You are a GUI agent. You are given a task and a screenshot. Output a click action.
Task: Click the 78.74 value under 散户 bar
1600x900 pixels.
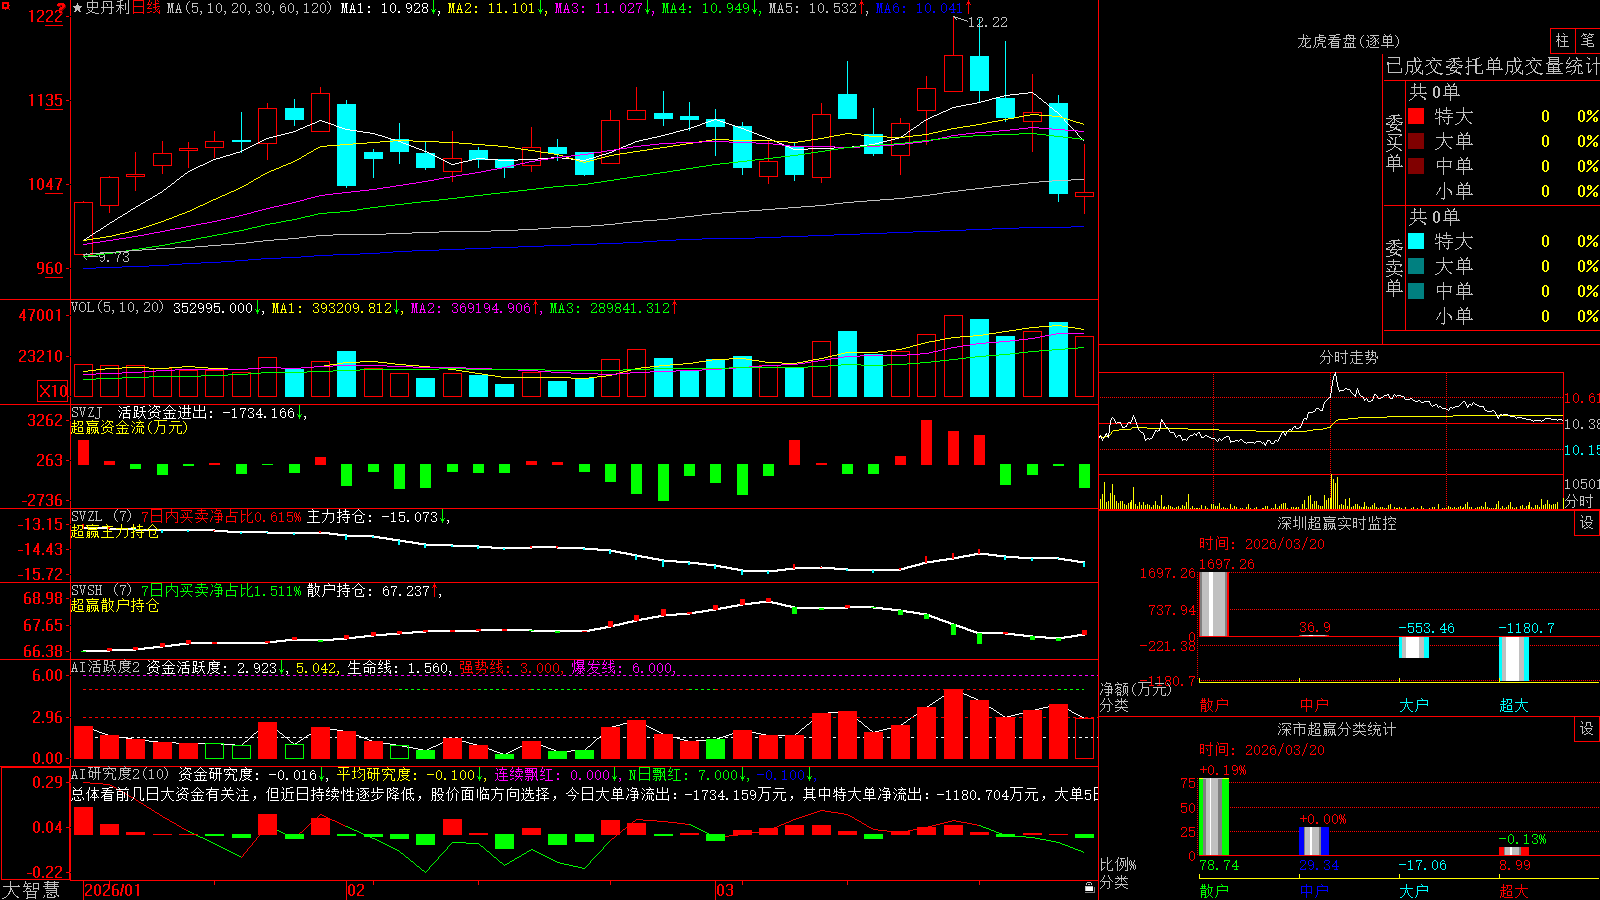(1219, 865)
